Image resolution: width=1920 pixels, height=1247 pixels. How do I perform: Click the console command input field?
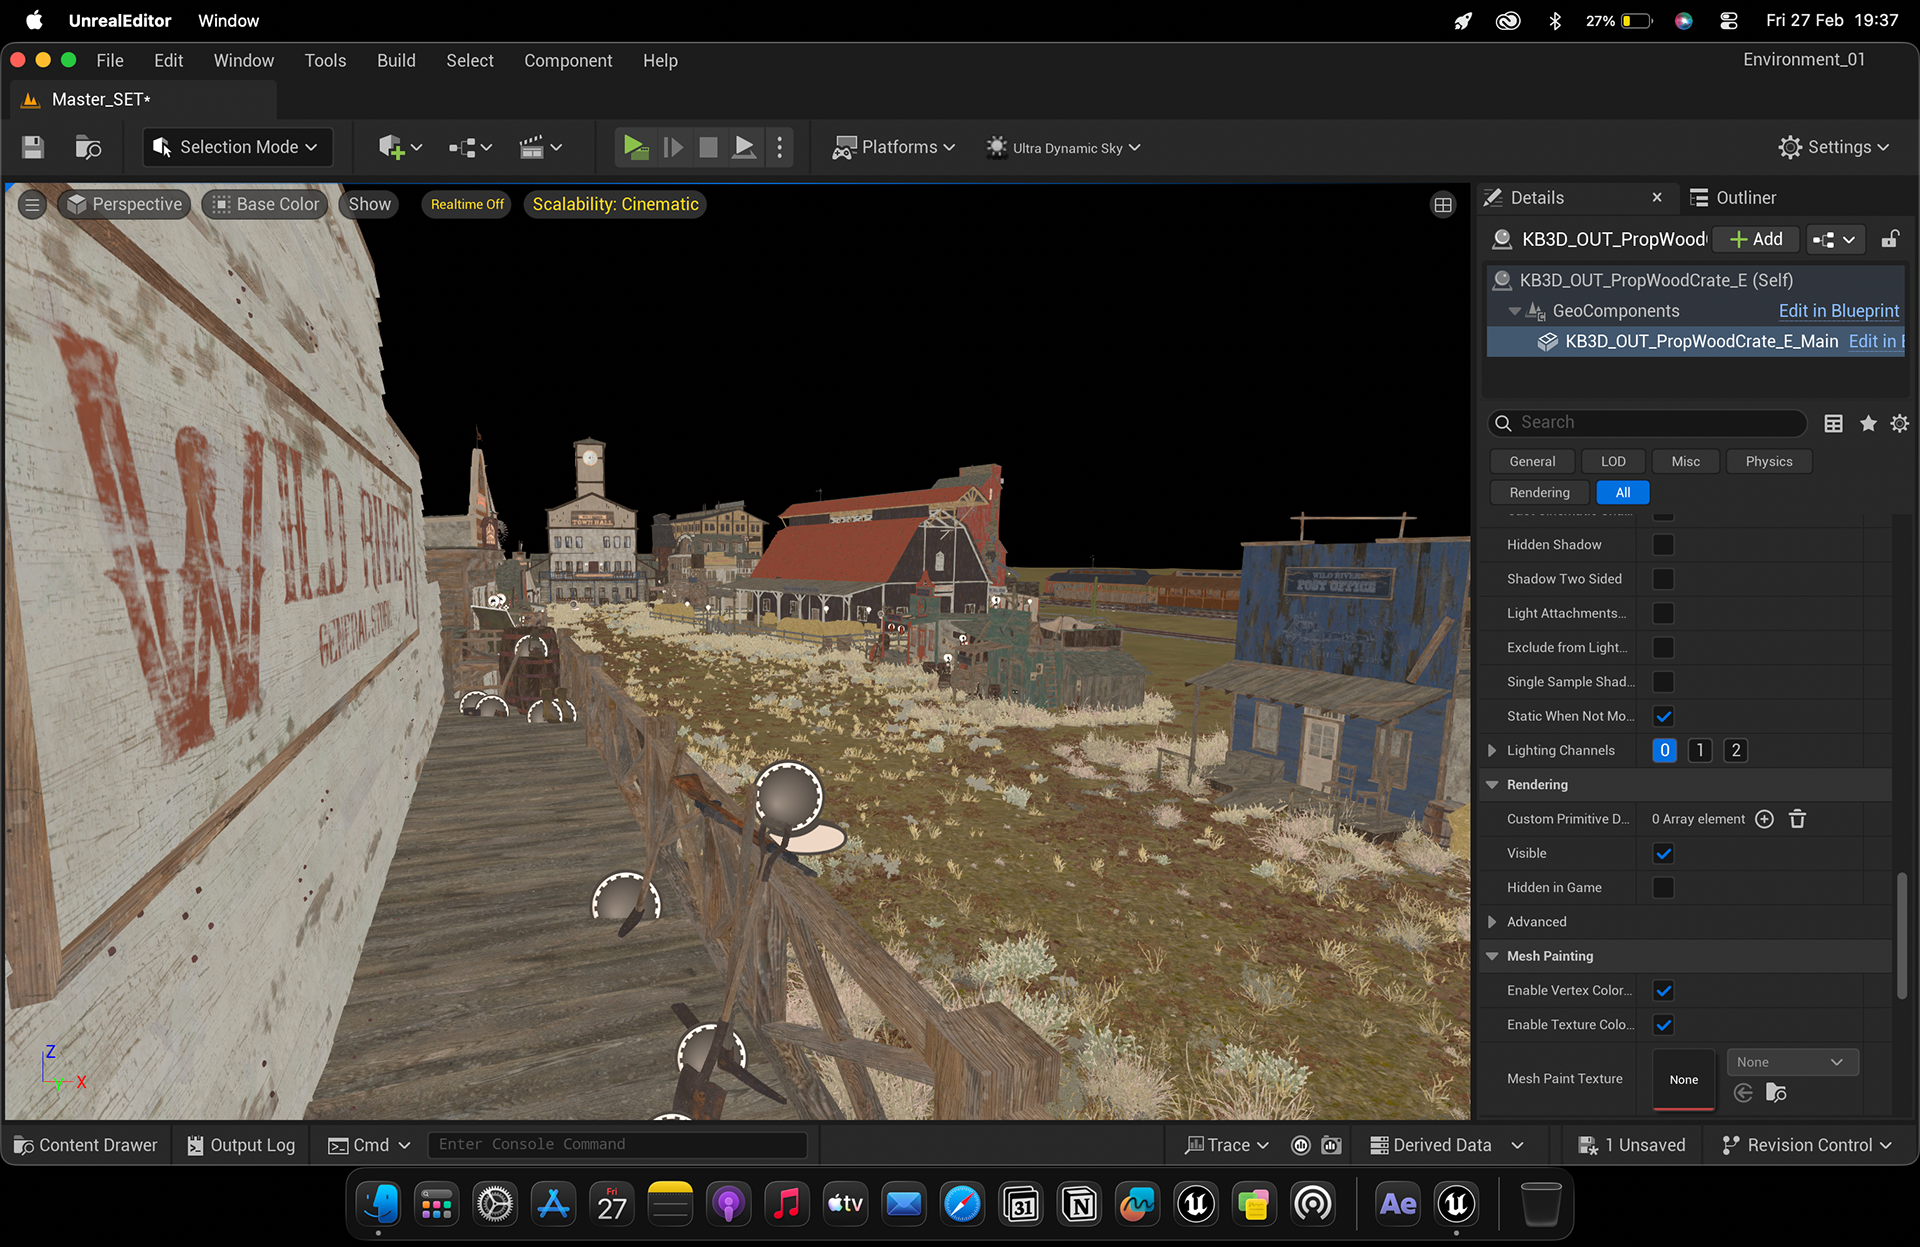point(617,1145)
